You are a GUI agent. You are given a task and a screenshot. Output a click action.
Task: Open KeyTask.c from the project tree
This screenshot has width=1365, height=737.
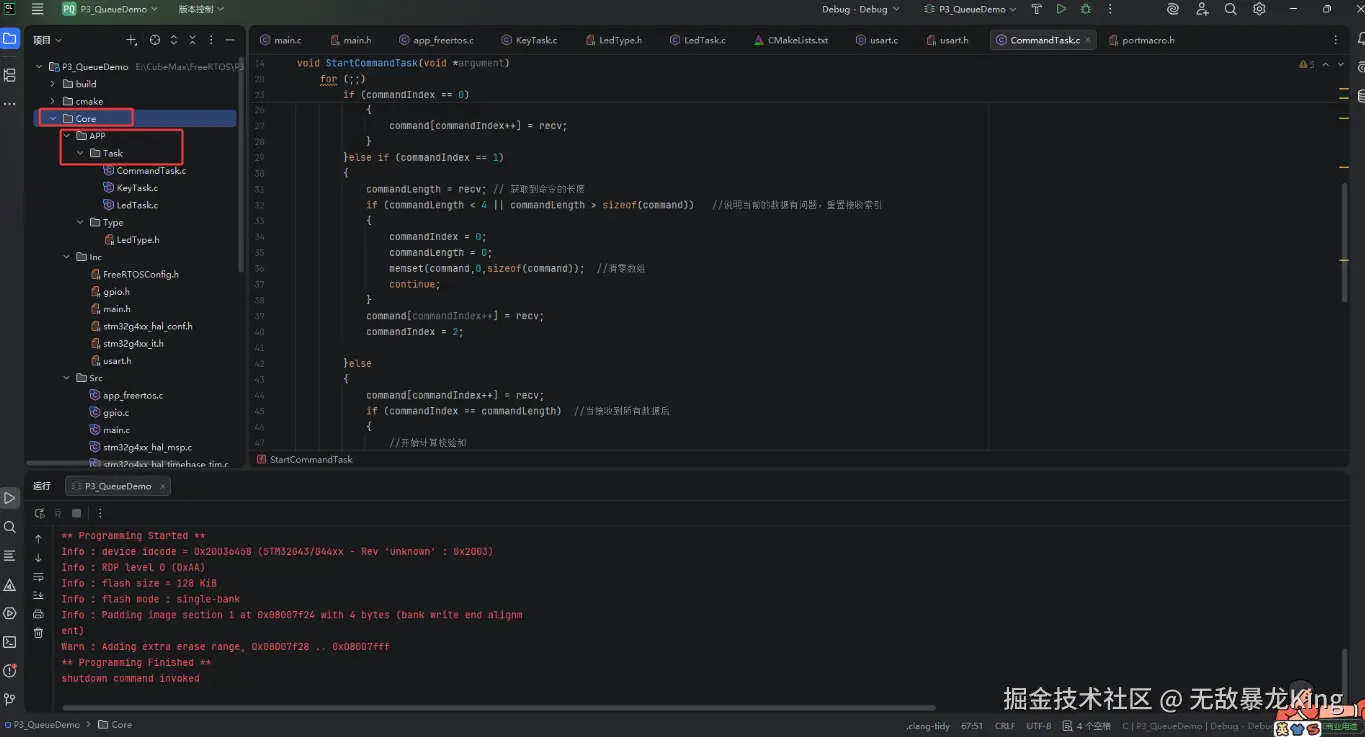[136, 188]
